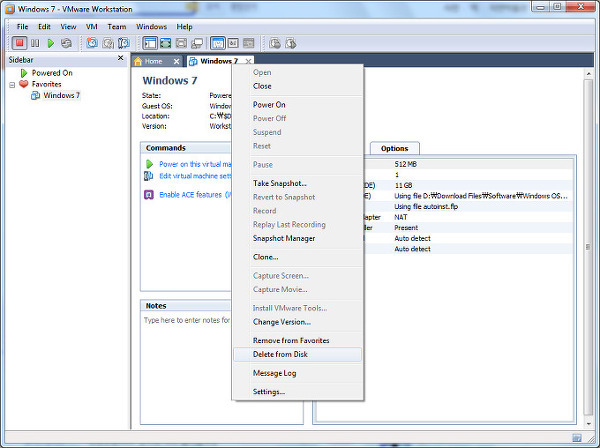Screen dimensions: 600x448
Task: Close the Windows 7 tab
Action: [249, 61]
